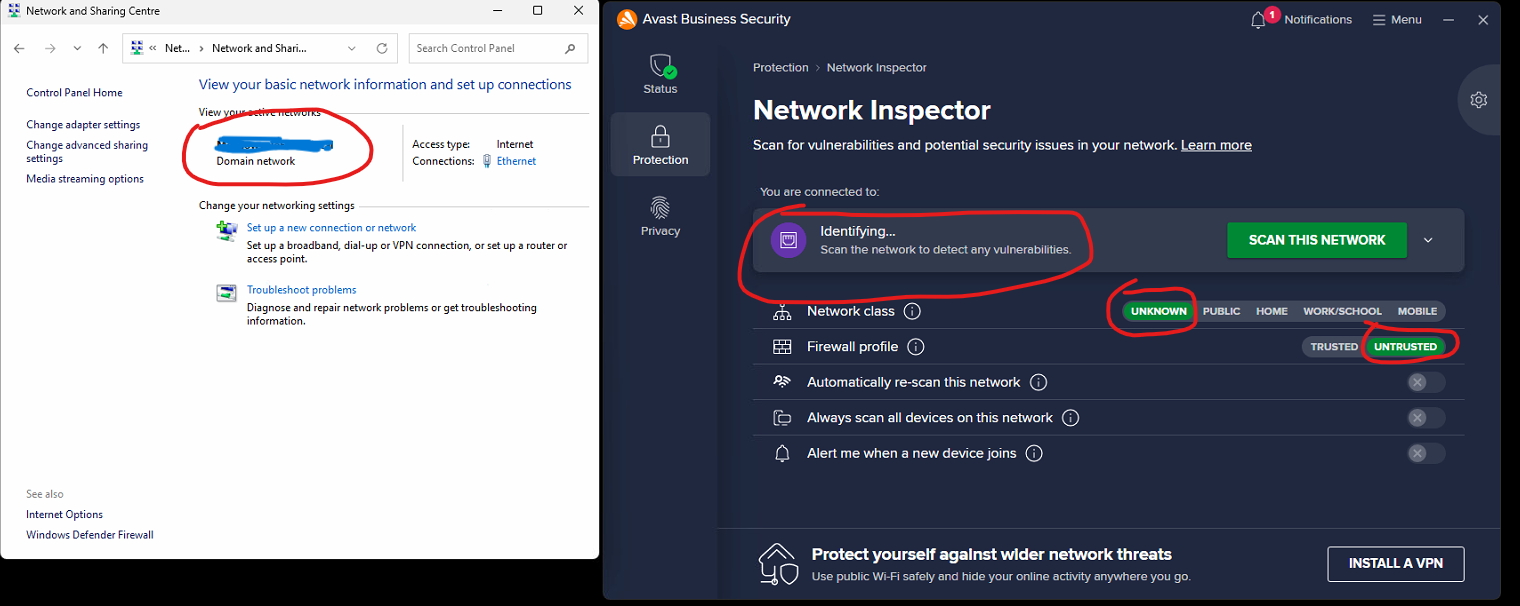Select Home network class

1272,311
